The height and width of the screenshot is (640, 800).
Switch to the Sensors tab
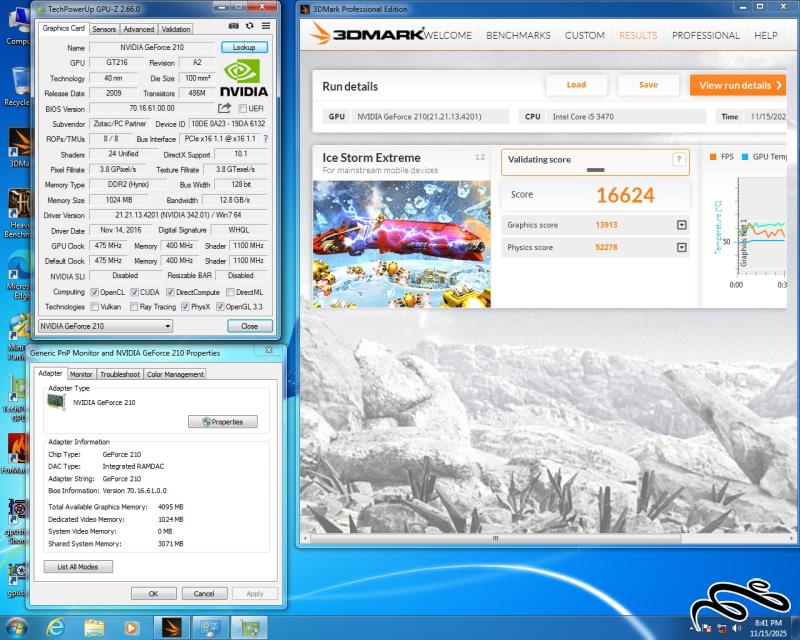(104, 29)
